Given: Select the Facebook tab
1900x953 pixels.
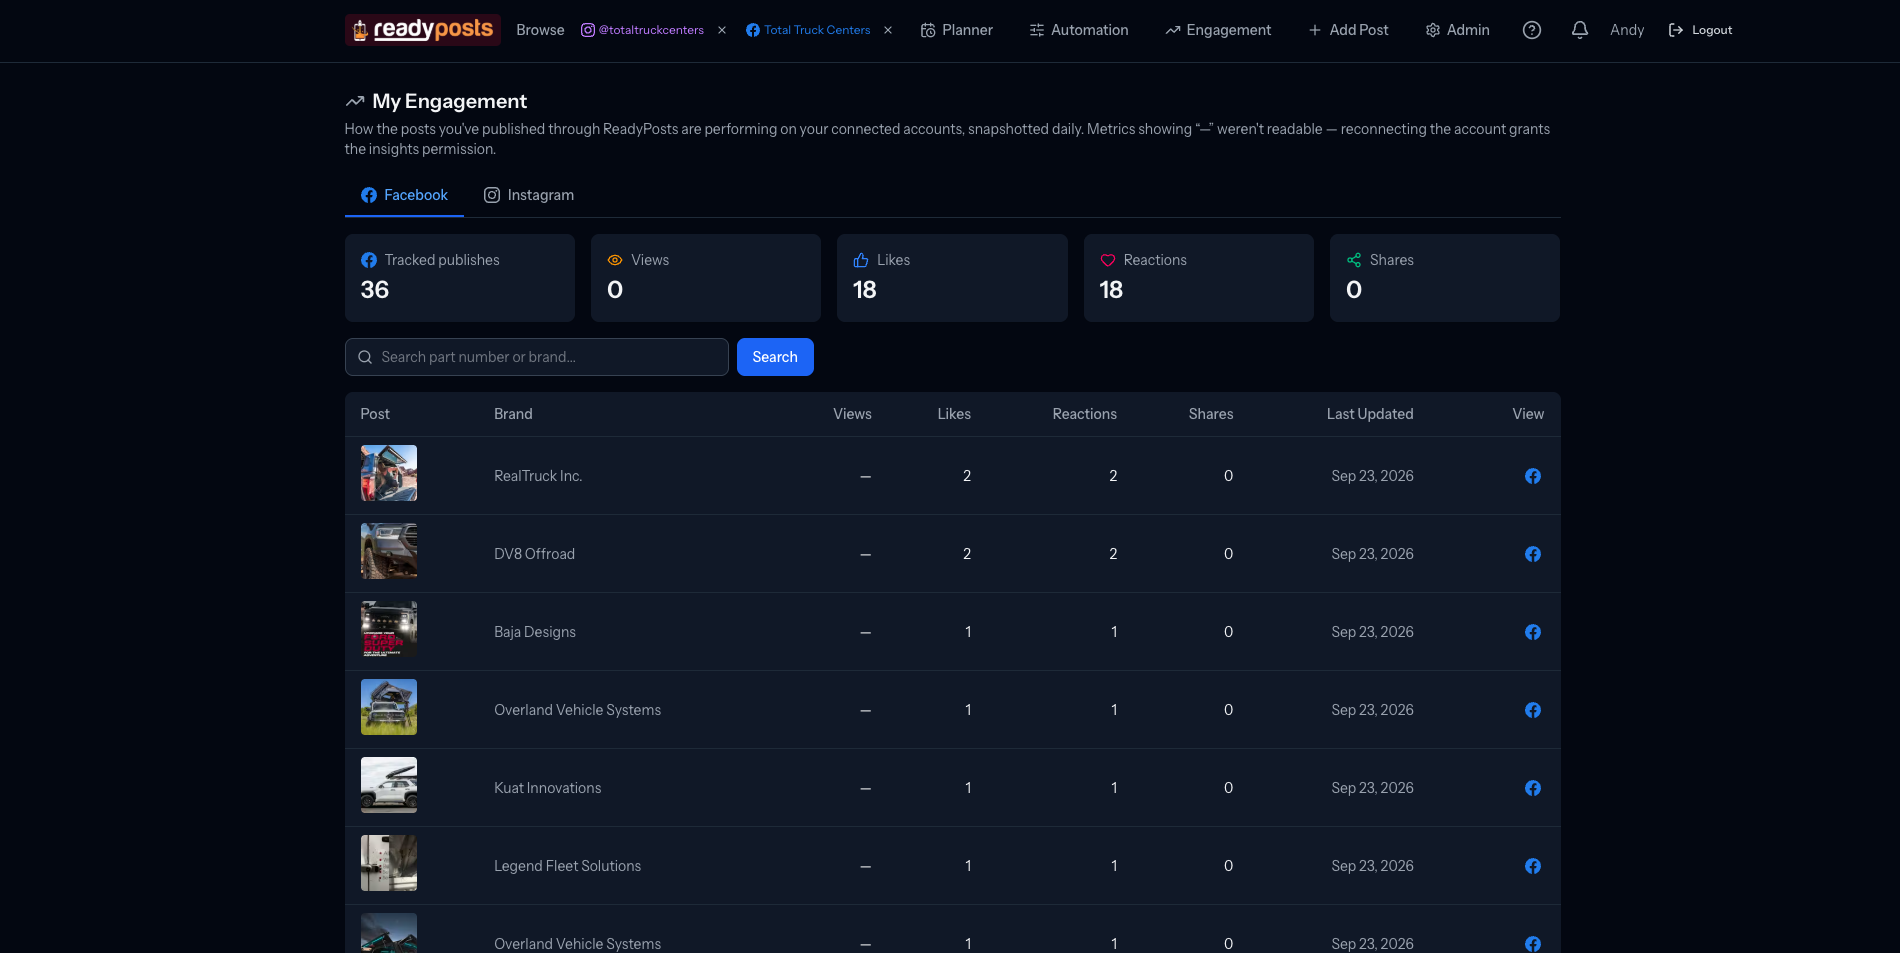Looking at the screenshot, I should point(404,195).
